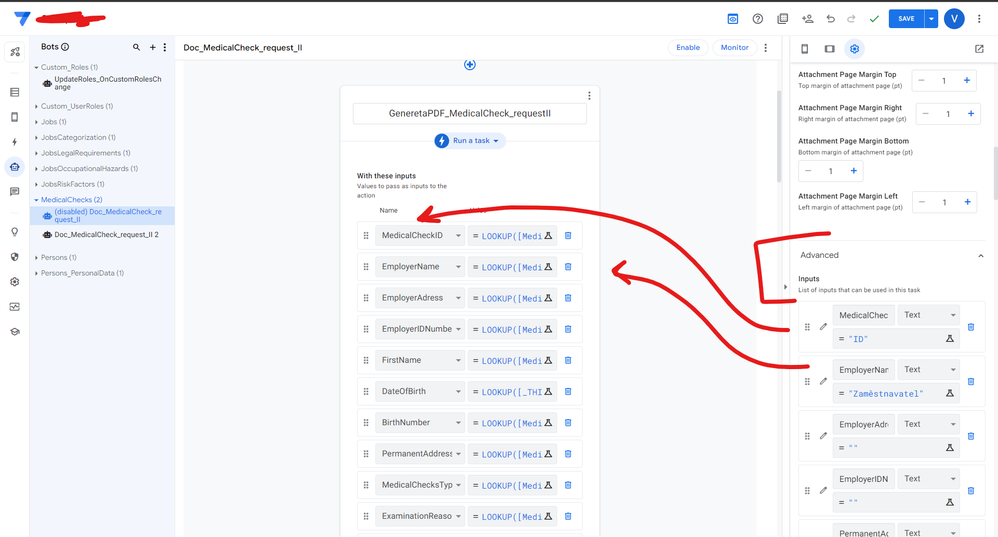Open the Save options dropdown arrow
Screen dimensions: 998x537
(931, 19)
